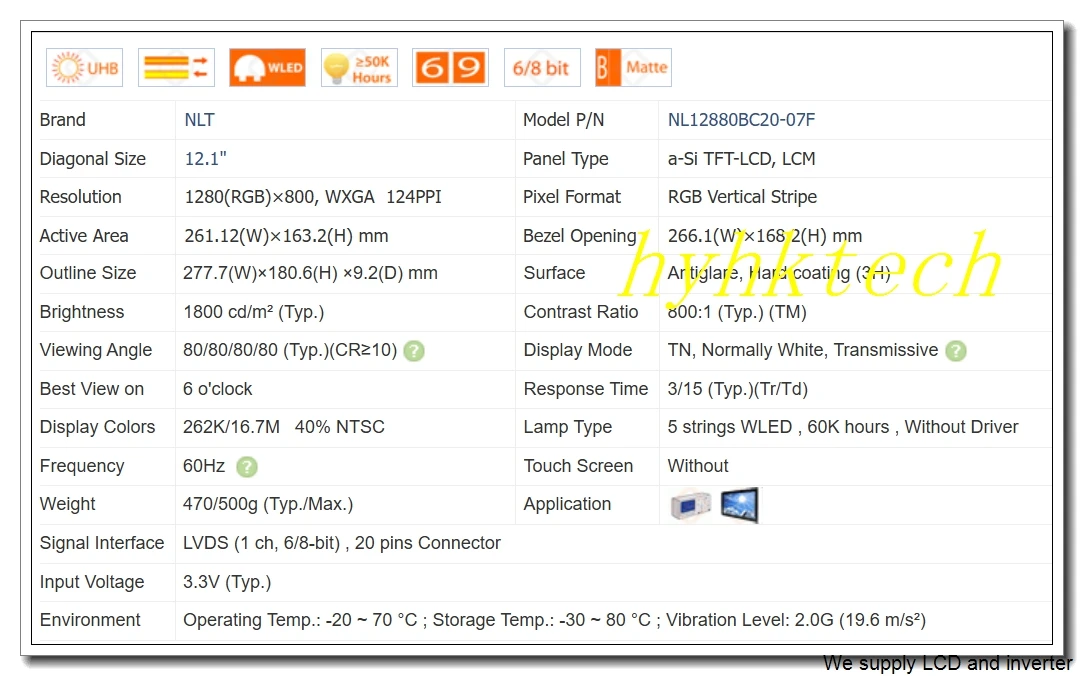Expand the Environment specifications row
This screenshot has width=1084, height=676.
click(x=88, y=620)
